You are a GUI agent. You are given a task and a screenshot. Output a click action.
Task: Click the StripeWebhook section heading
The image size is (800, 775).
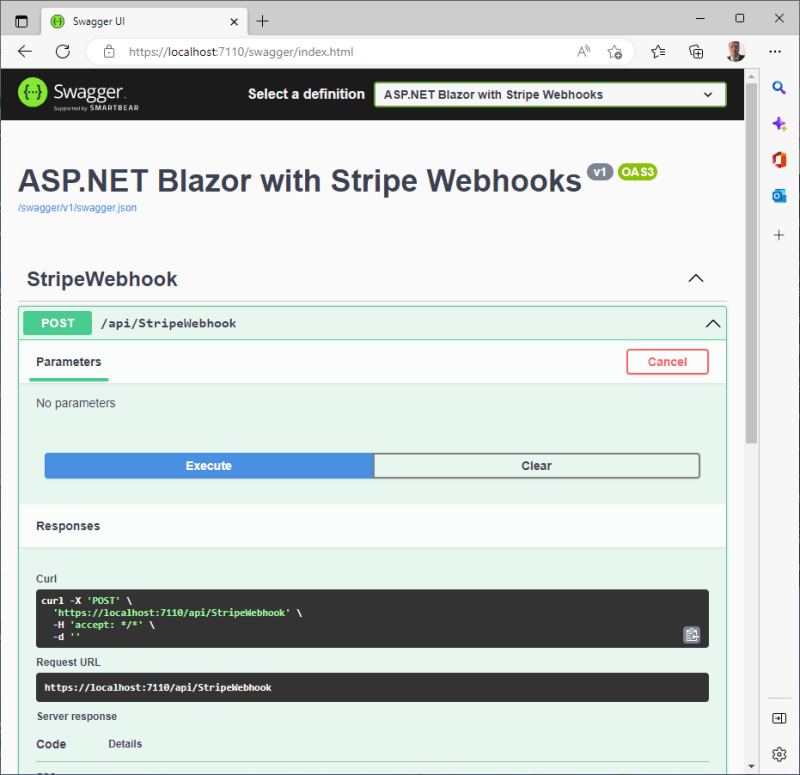[102, 279]
